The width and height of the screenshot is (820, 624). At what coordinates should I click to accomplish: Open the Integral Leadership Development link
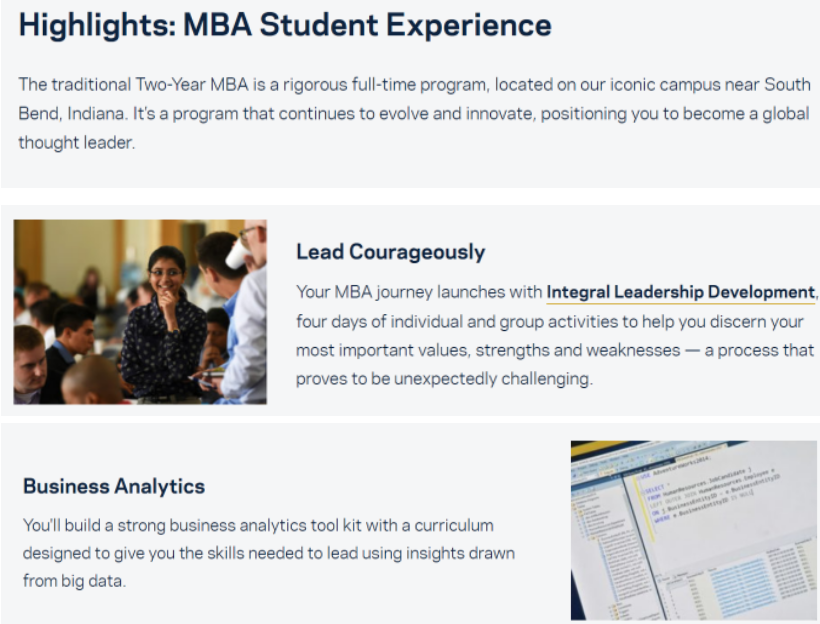(680, 293)
